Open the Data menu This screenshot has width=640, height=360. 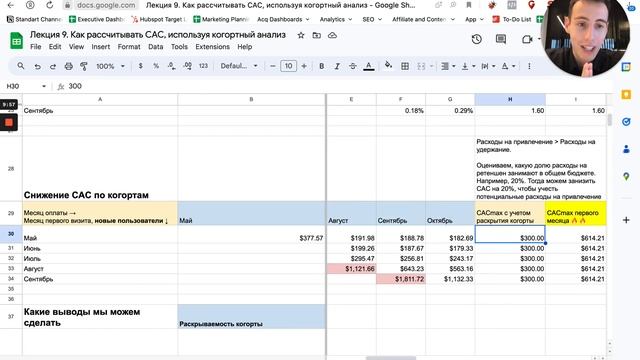tap(156, 47)
